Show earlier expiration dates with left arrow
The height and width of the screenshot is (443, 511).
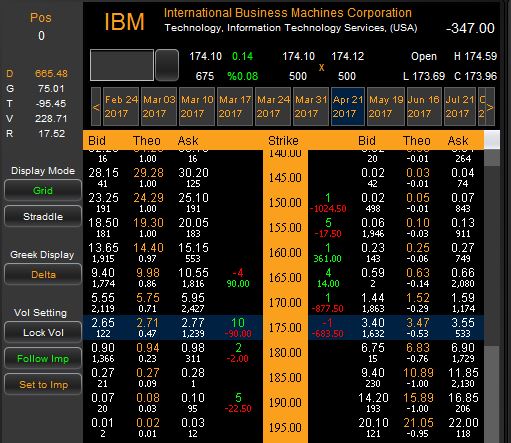pos(96,107)
